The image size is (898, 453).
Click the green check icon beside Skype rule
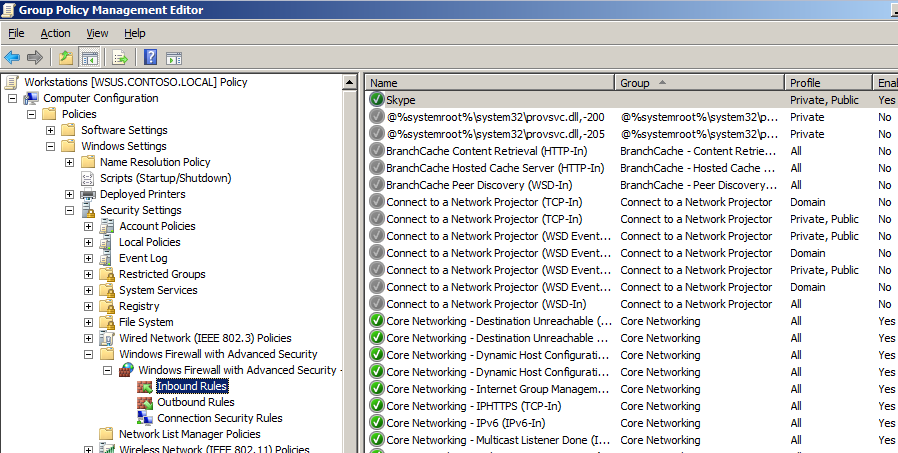(377, 100)
